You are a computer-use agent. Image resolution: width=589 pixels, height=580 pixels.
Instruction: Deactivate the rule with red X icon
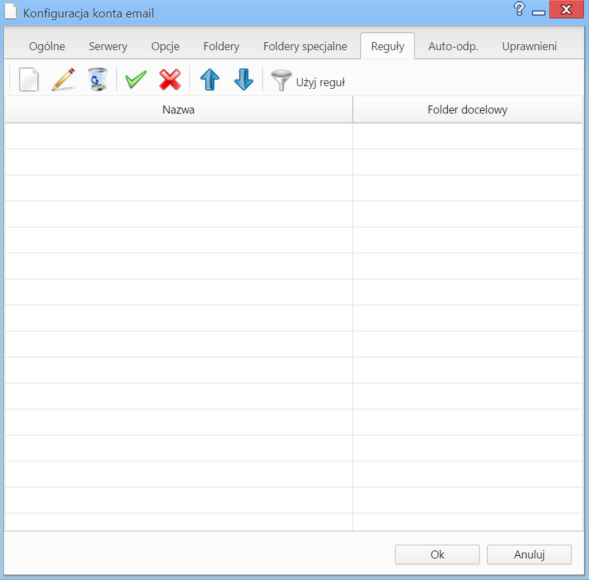pyautogui.click(x=170, y=79)
